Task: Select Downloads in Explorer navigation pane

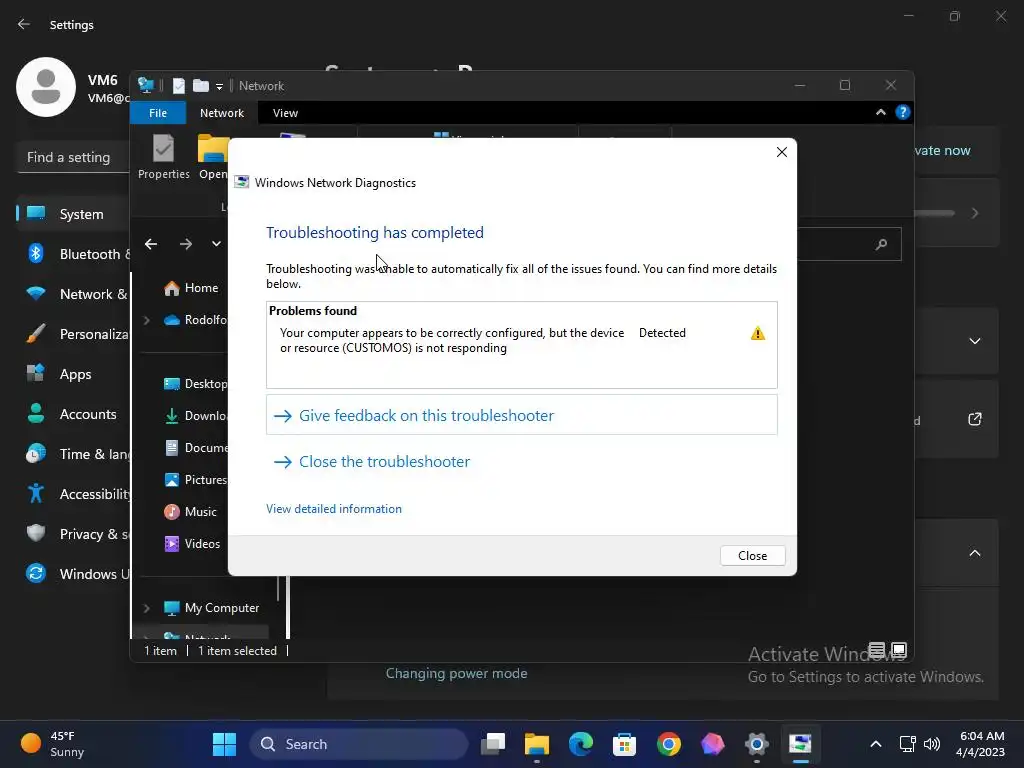Action: click(195, 416)
